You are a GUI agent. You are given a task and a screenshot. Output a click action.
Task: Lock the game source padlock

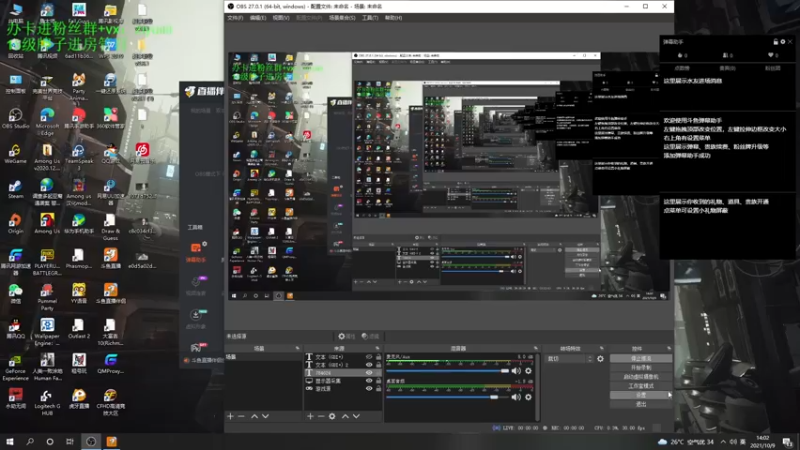[x=378, y=389]
